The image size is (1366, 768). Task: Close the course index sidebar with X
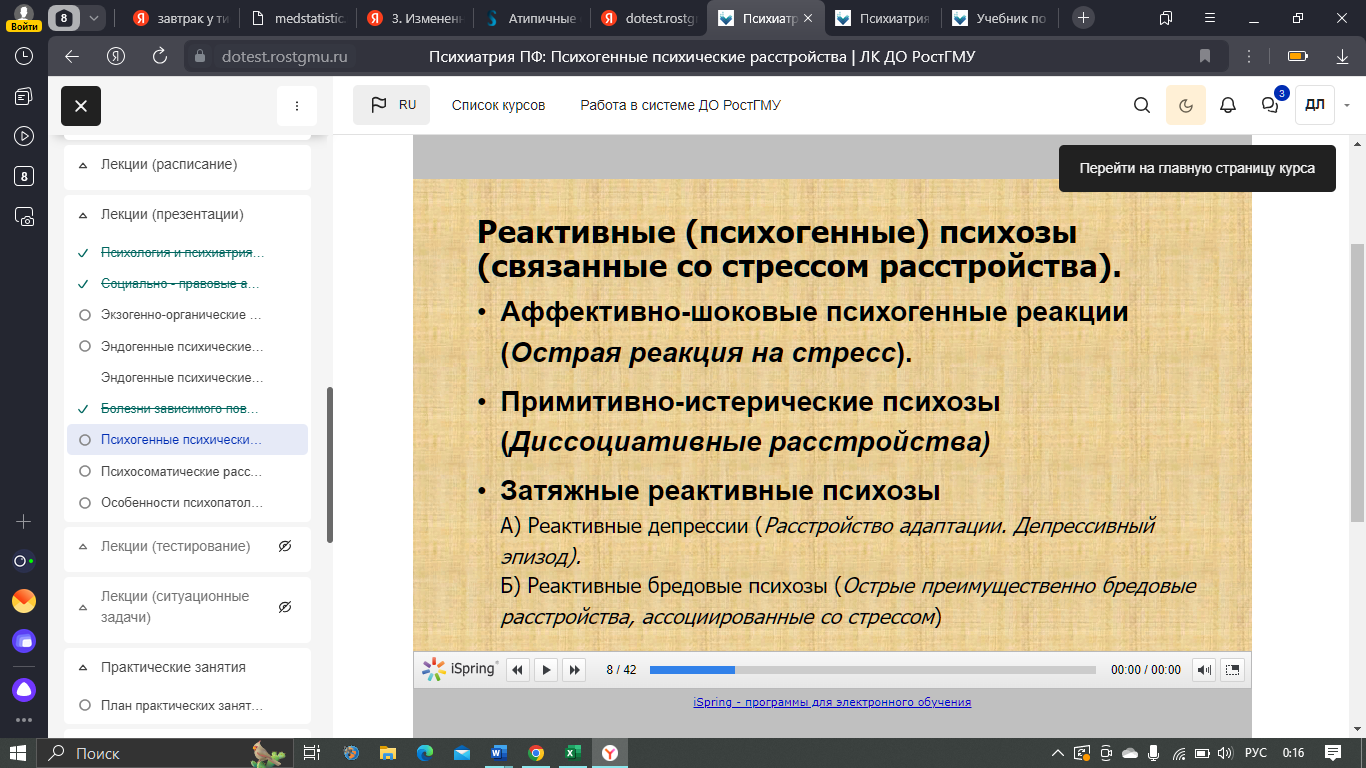pyautogui.click(x=81, y=106)
